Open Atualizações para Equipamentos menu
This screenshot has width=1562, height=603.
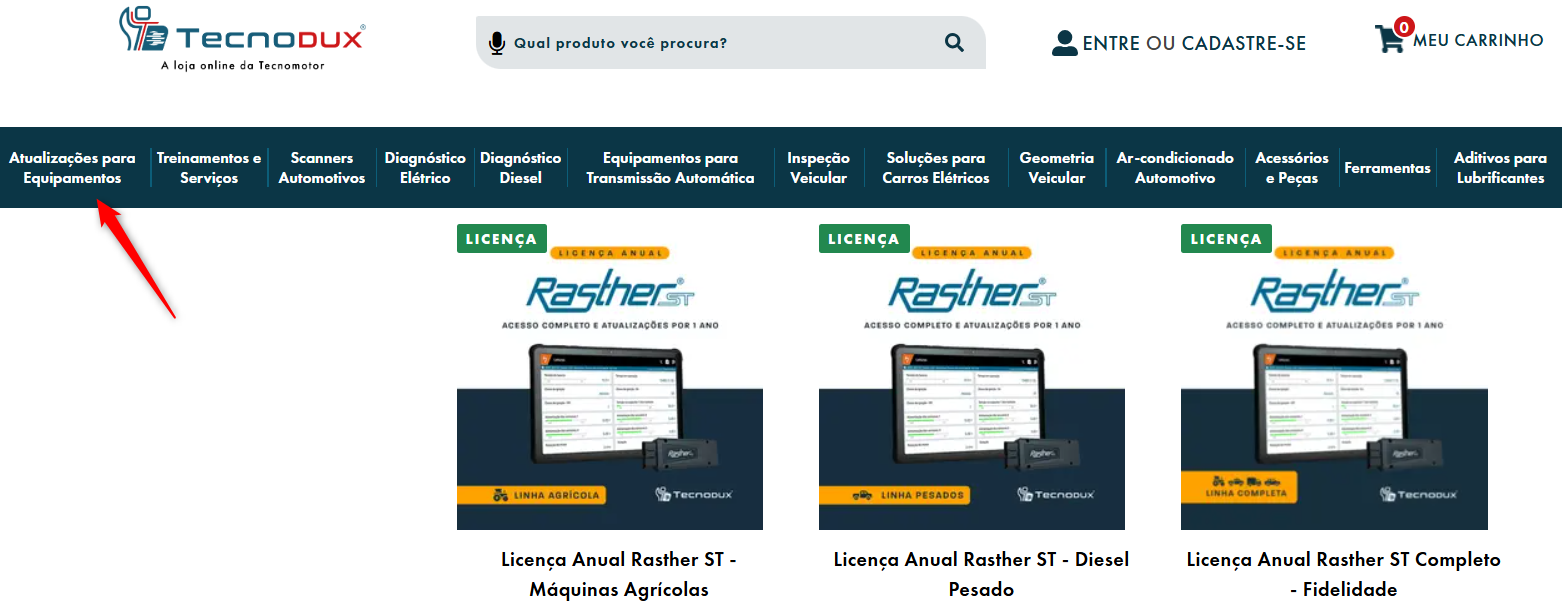coord(72,168)
